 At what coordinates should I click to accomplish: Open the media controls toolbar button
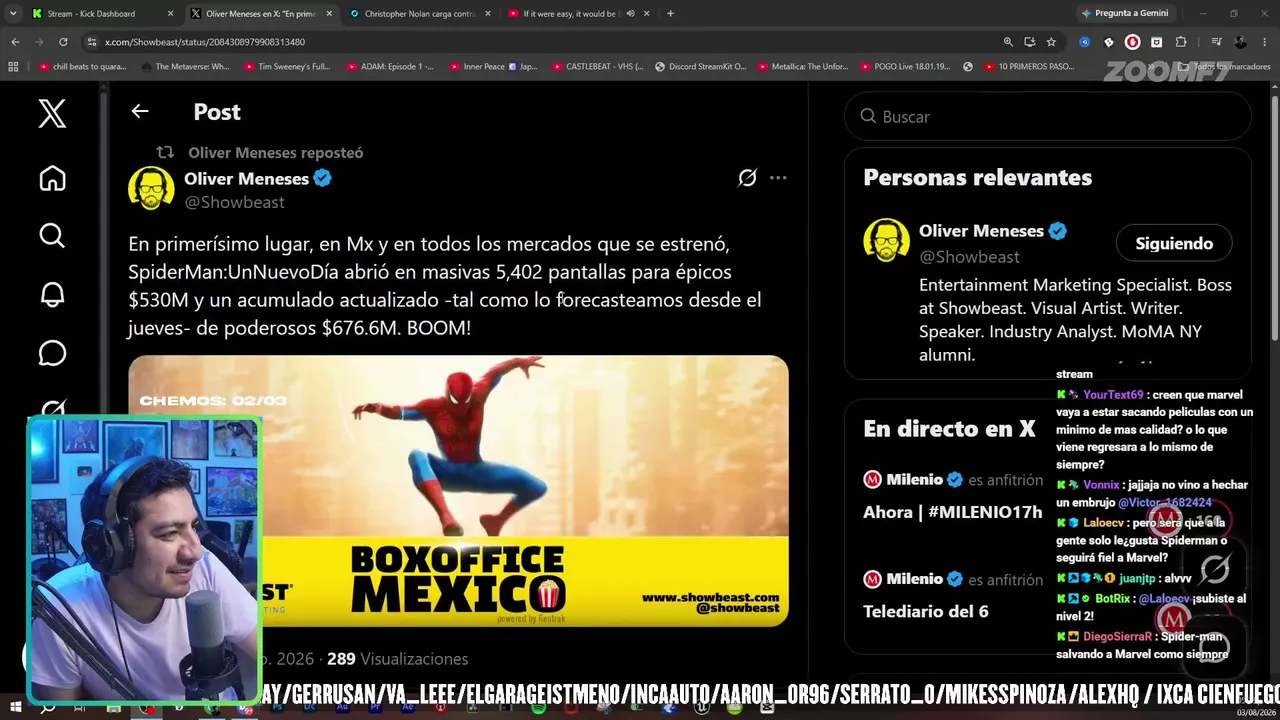(x=1216, y=42)
